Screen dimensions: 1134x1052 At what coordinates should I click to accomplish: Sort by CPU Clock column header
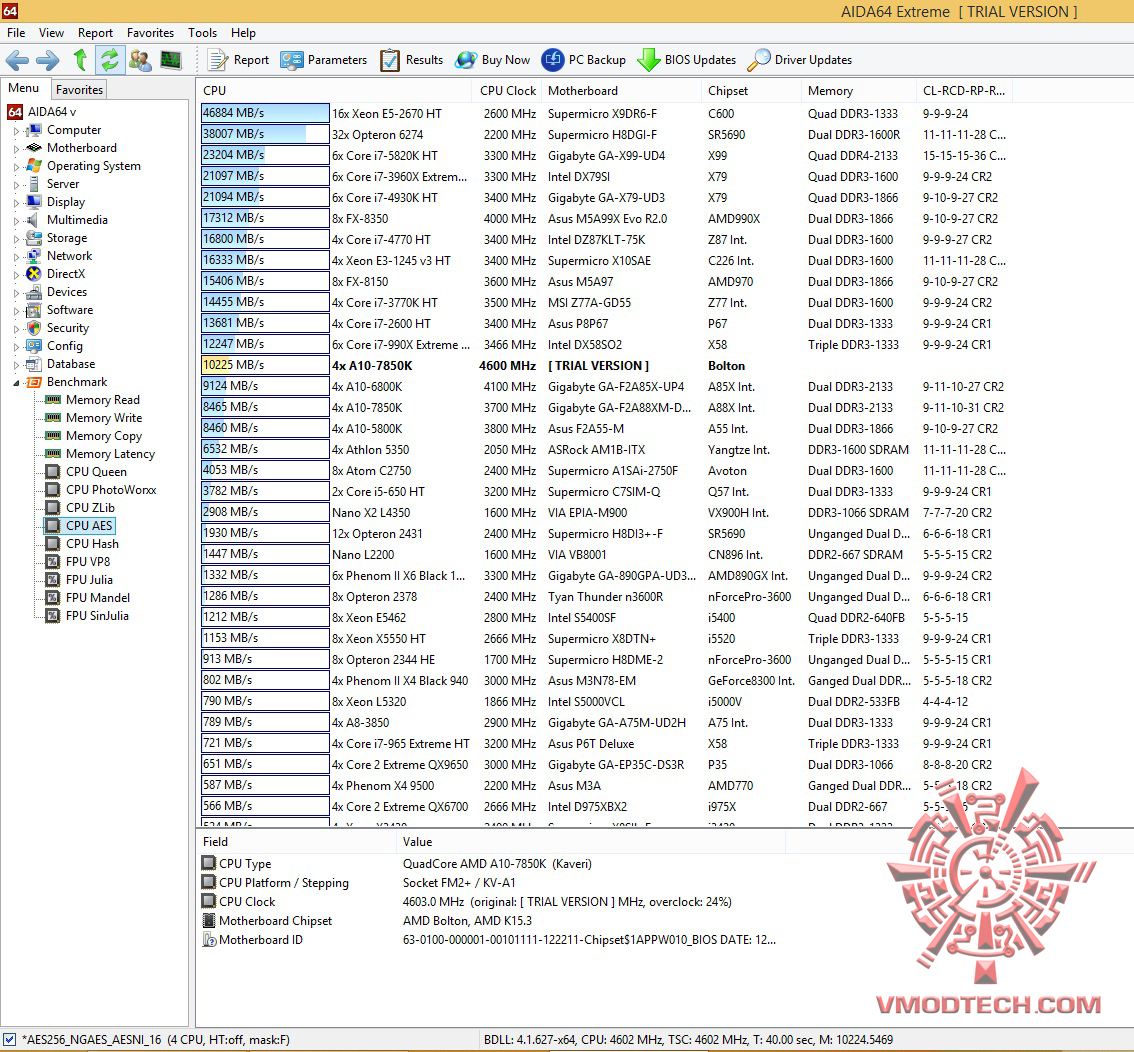click(508, 91)
